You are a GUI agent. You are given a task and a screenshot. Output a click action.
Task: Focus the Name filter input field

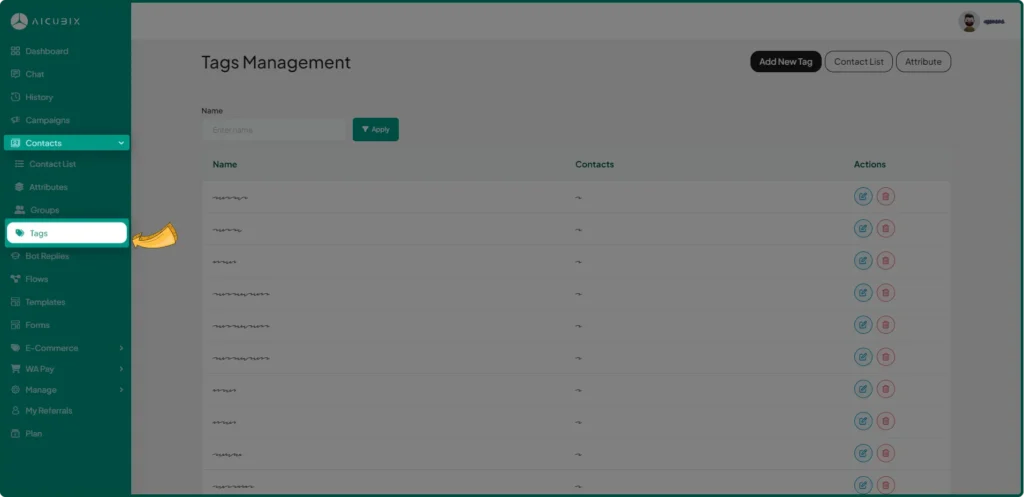pos(273,129)
